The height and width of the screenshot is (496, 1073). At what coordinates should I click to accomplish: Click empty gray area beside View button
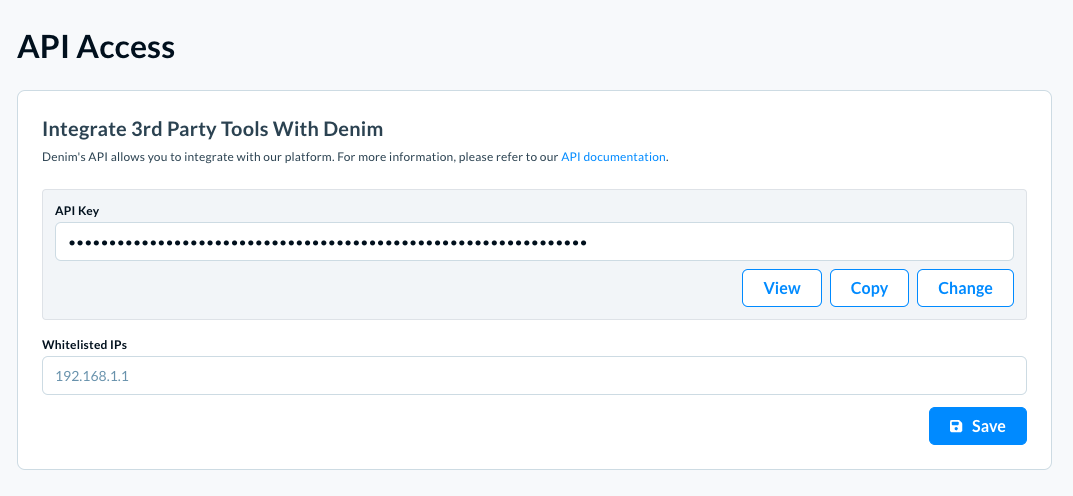click(x=390, y=289)
